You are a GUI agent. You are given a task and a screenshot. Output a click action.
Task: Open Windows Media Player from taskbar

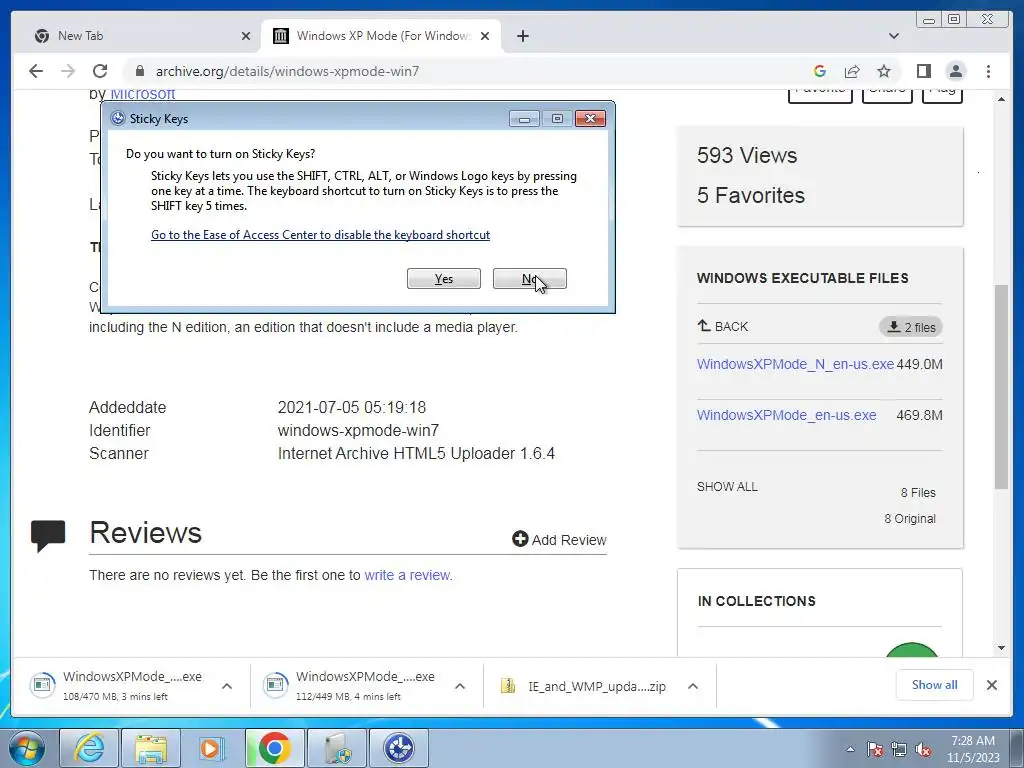pyautogui.click(x=212, y=748)
